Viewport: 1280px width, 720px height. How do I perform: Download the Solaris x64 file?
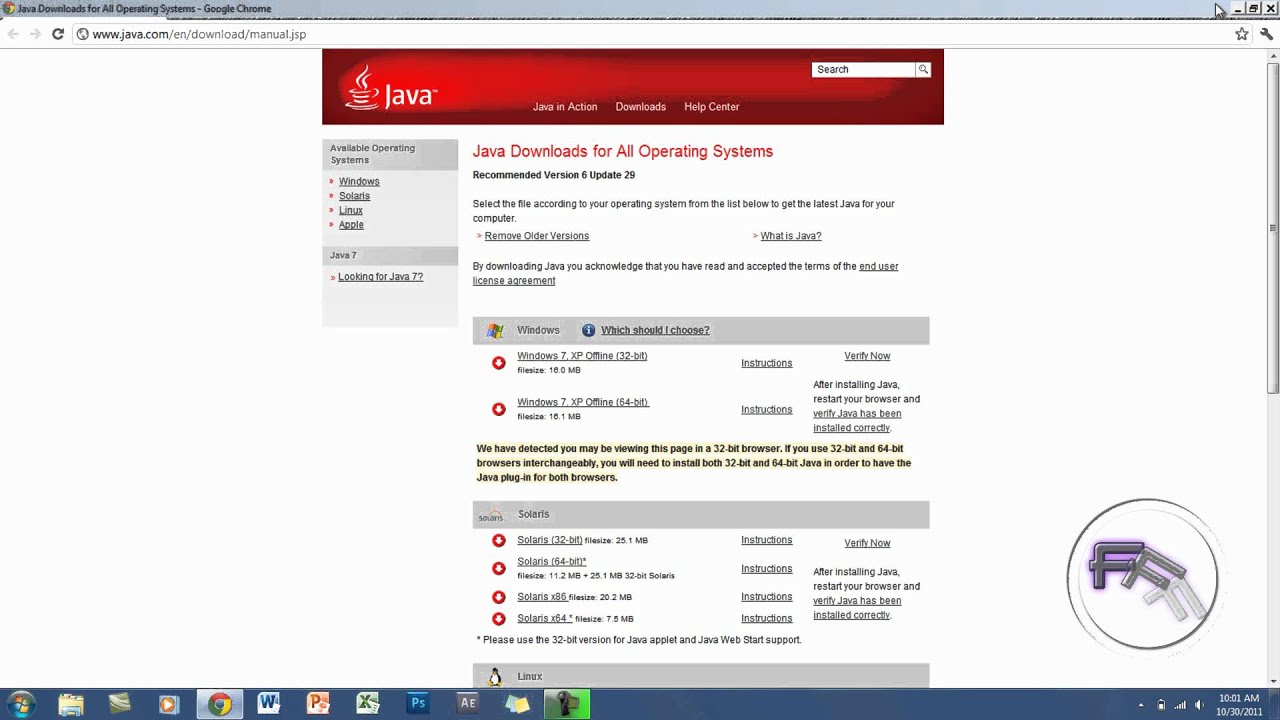pos(545,618)
